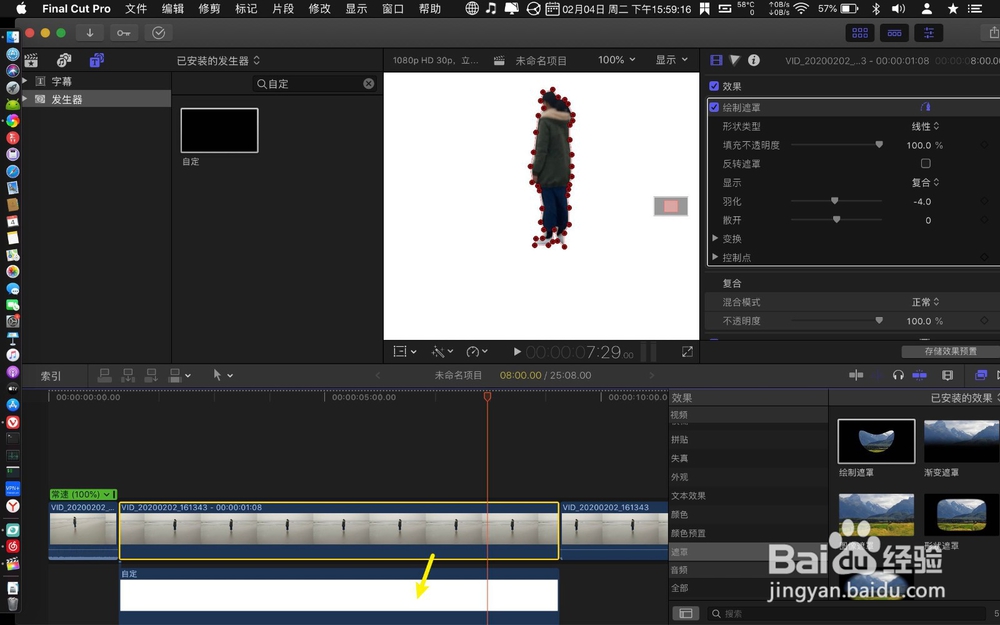The image size is (1000, 625).
Task: Click the Append clip edit button
Action: [151, 376]
